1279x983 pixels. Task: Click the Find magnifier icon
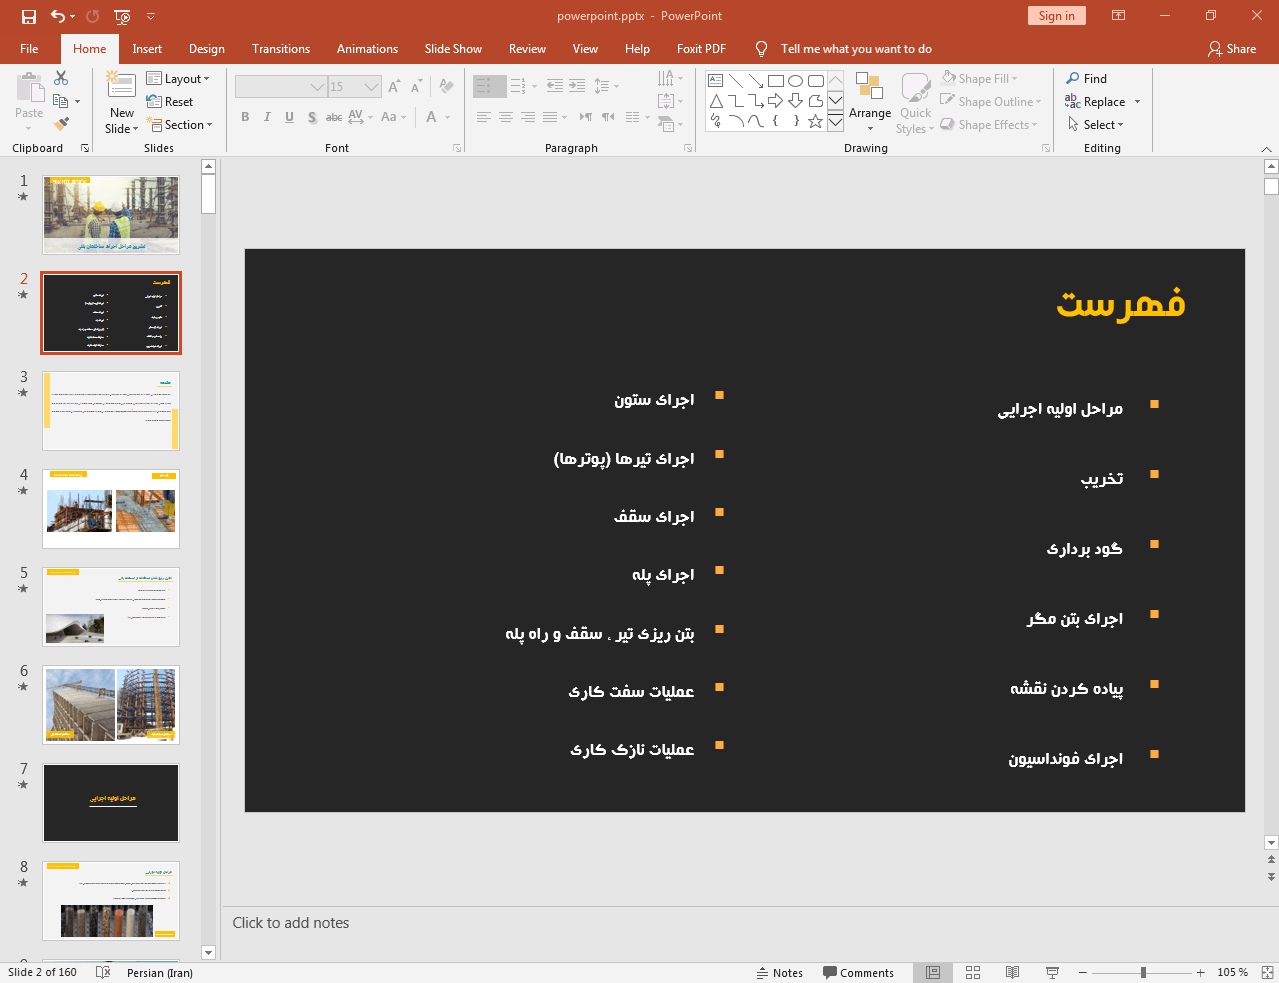[x=1073, y=78]
